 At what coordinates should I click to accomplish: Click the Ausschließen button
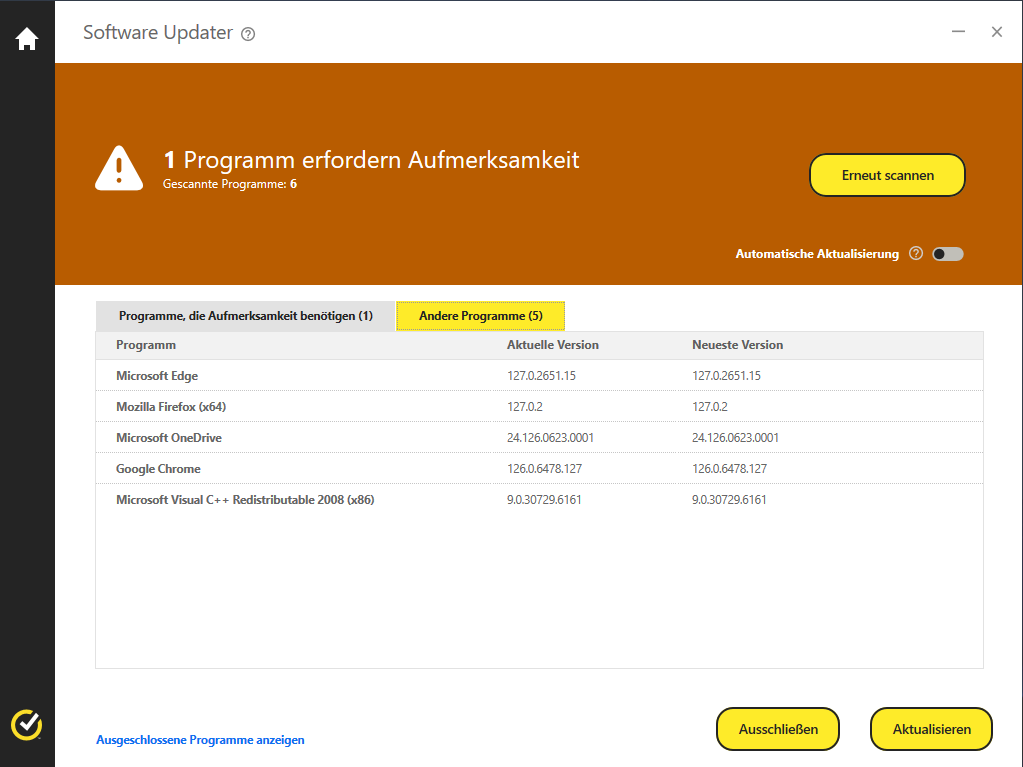tap(777, 729)
